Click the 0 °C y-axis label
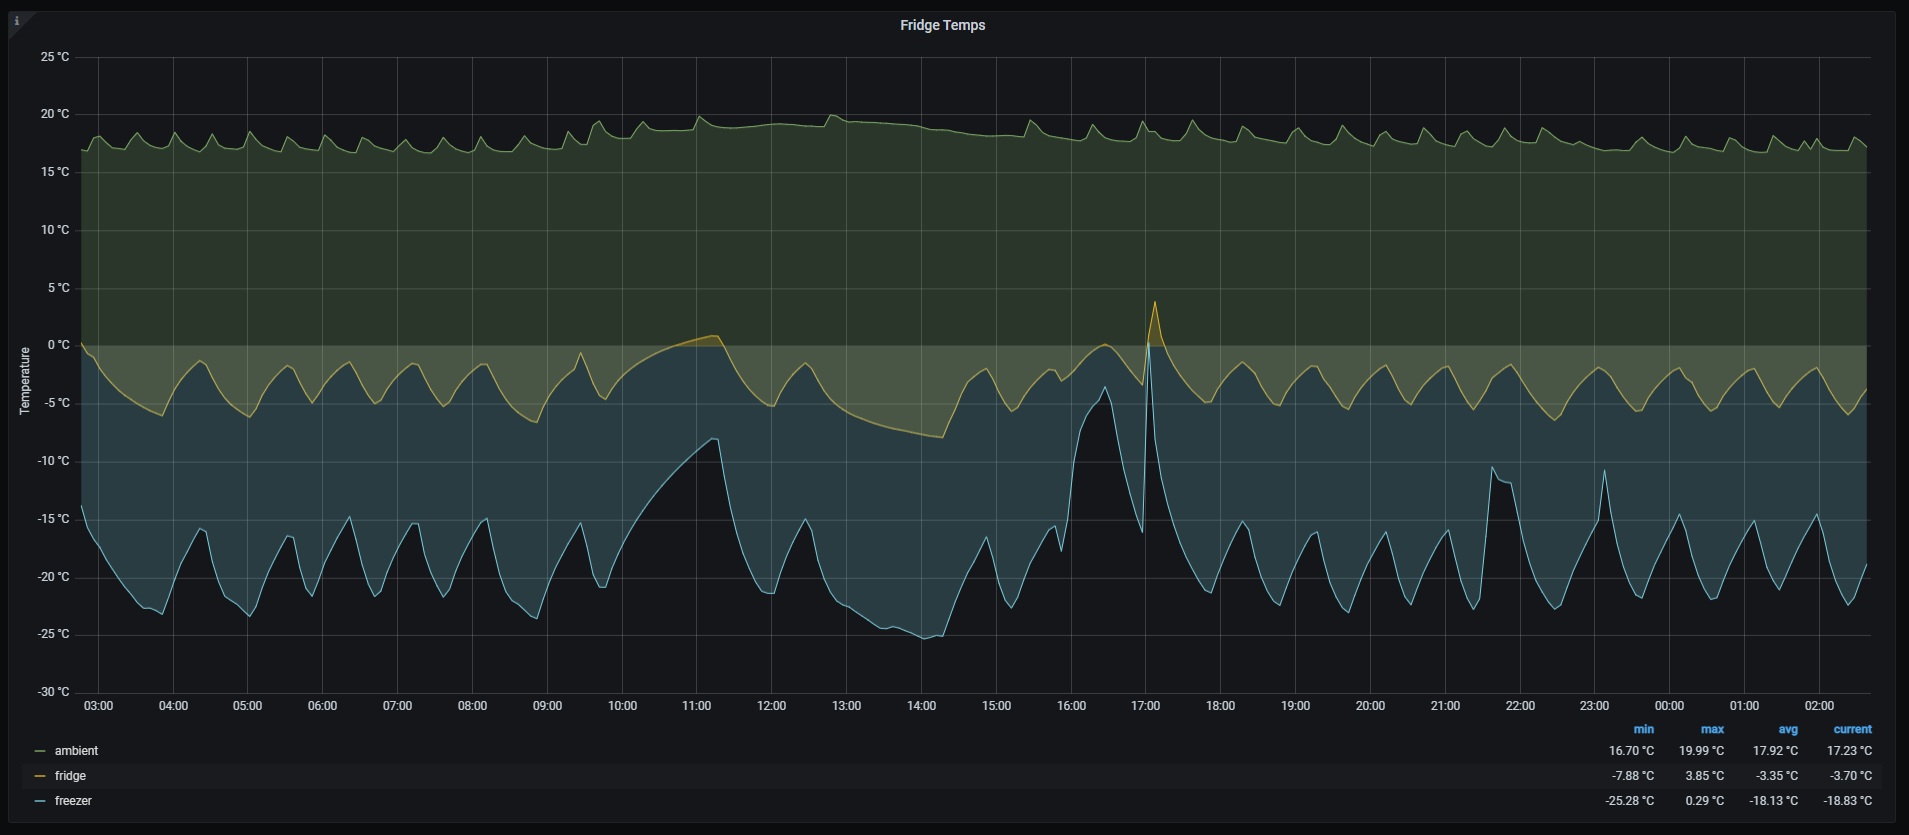This screenshot has height=835, width=1909. click(58, 345)
